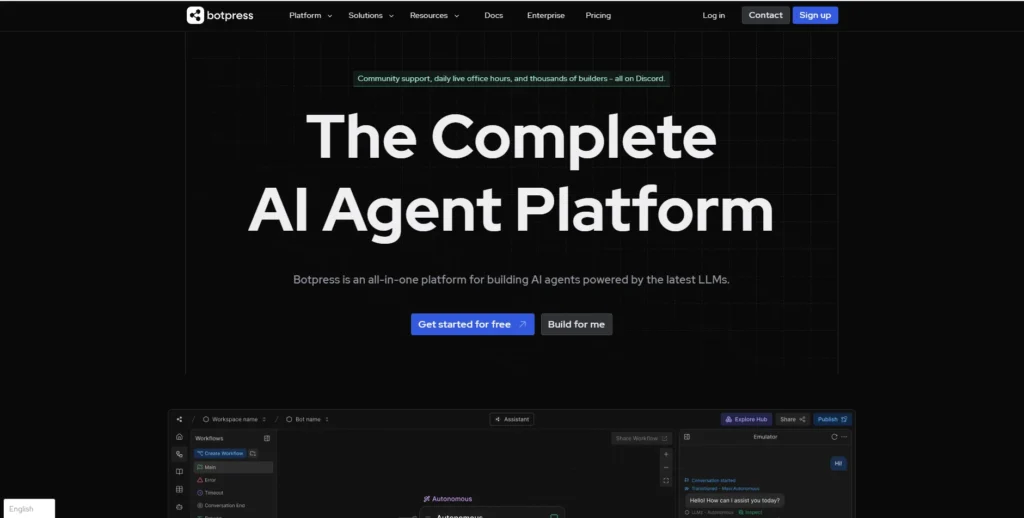Select the Main workflow
The height and width of the screenshot is (518, 1024).
pos(233,468)
